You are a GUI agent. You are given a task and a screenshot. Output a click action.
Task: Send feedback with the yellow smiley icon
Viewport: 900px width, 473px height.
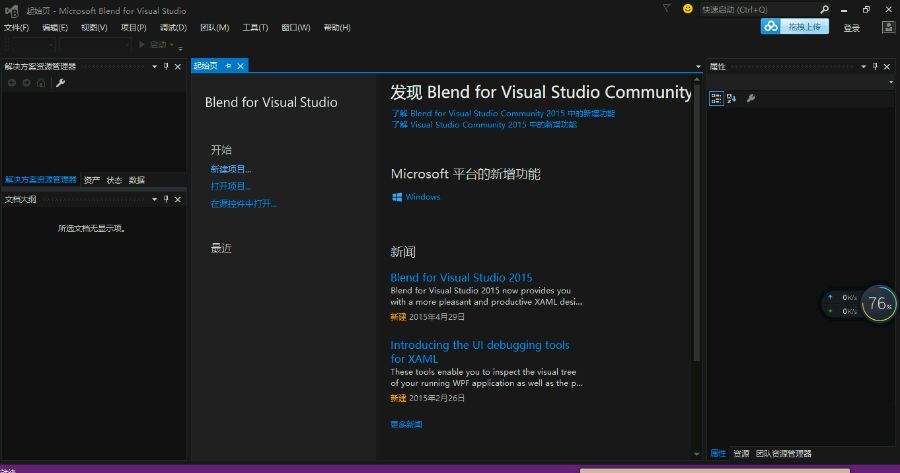coord(688,9)
